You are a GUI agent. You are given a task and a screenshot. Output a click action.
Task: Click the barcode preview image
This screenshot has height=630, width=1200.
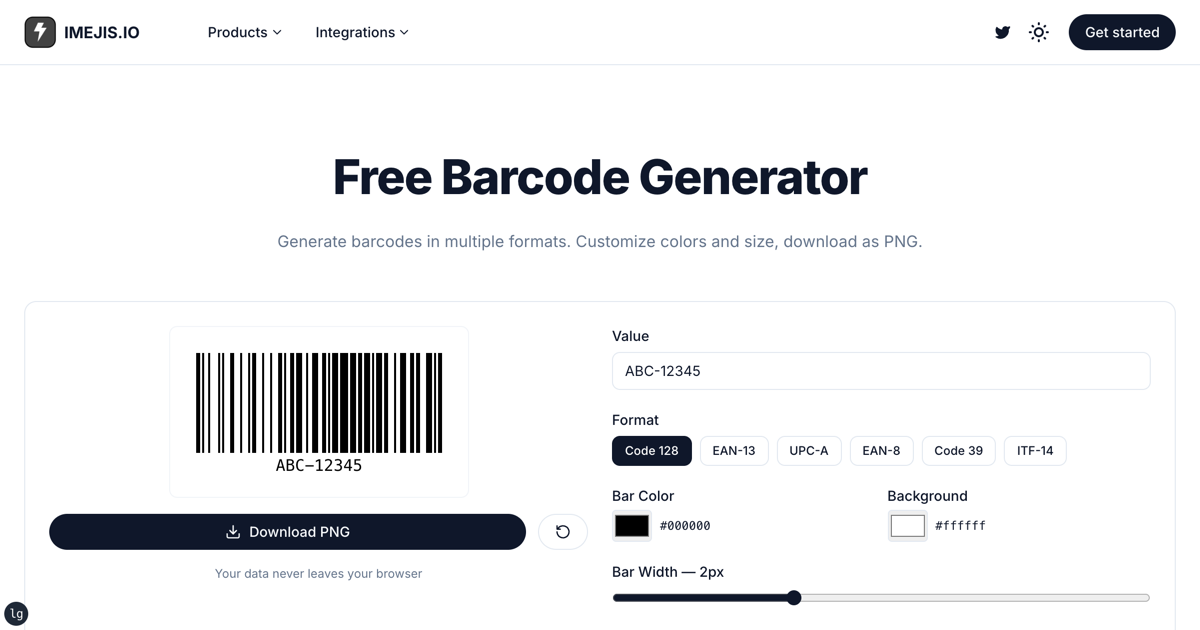tap(318, 411)
